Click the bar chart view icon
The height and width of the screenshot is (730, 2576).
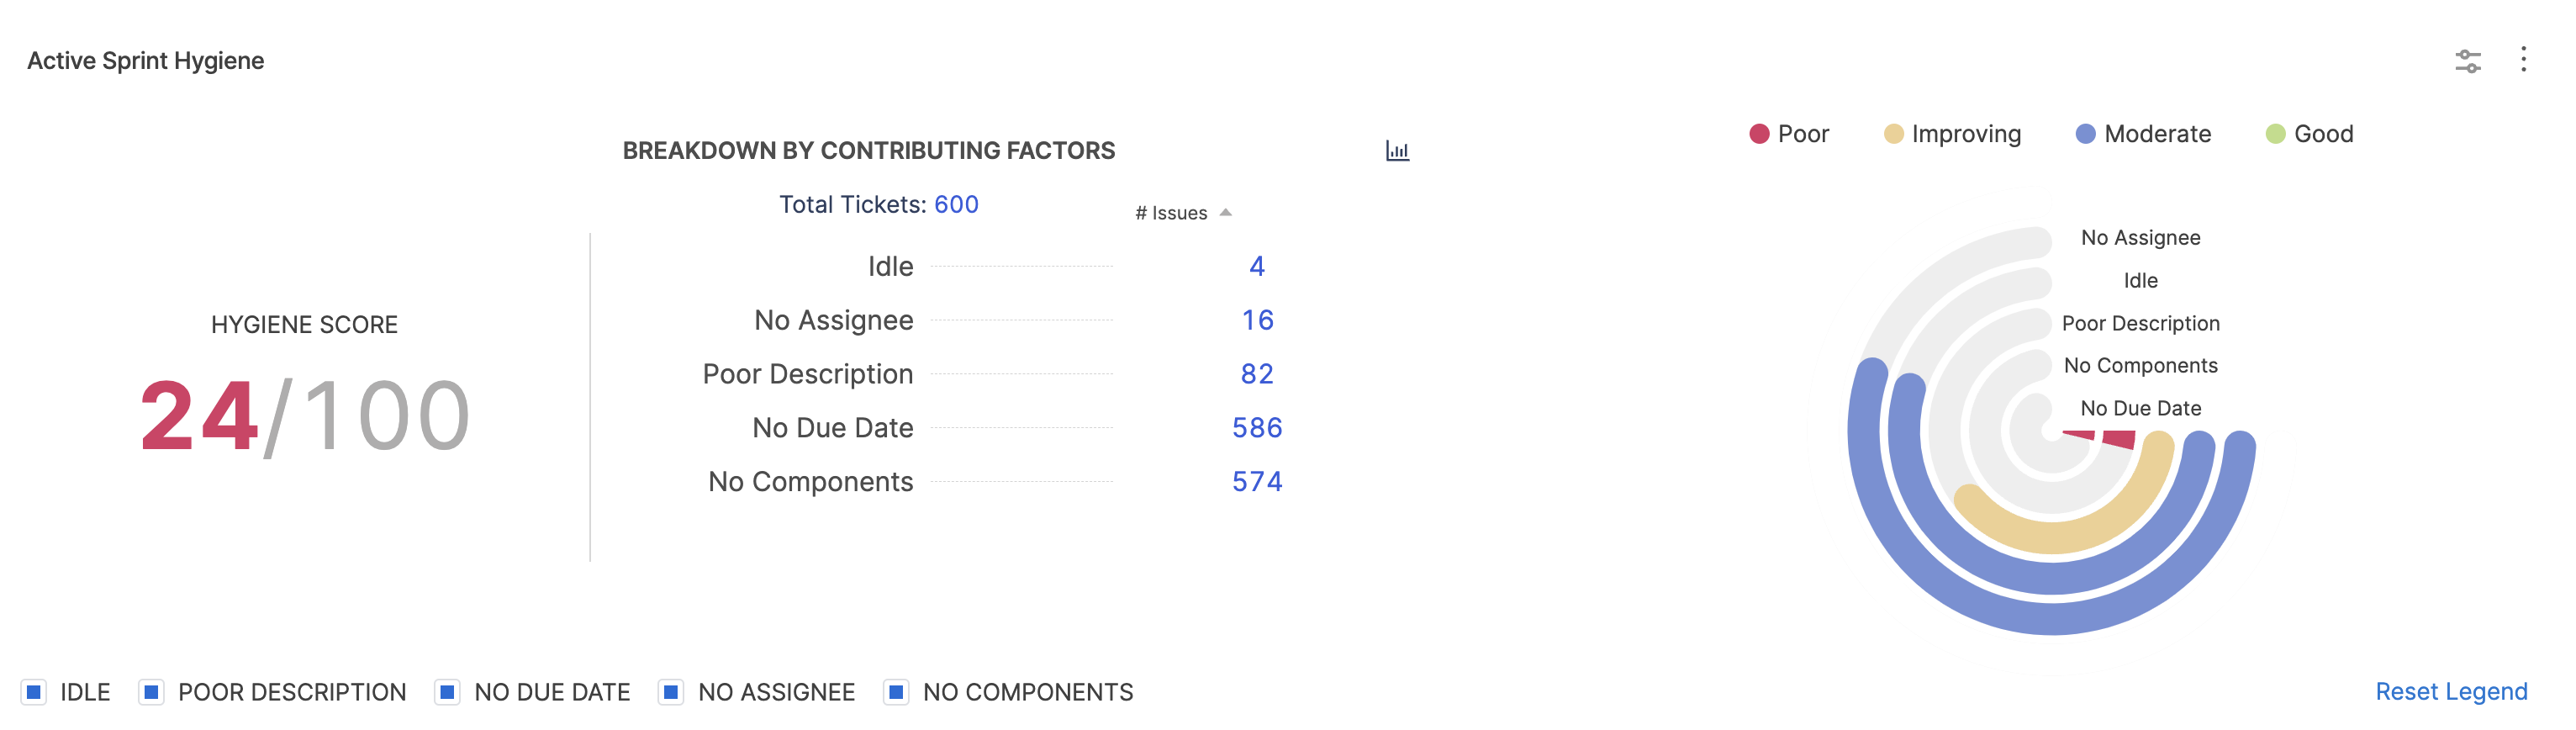(1397, 151)
